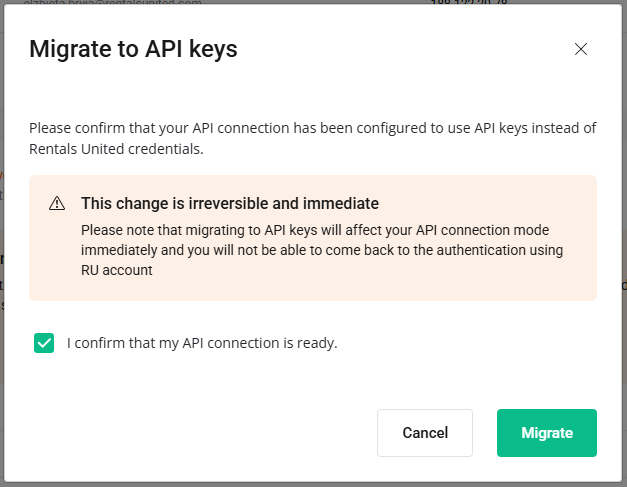Click the words "API connection mode" in the warning
This screenshot has width=627, height=487.
506,229
